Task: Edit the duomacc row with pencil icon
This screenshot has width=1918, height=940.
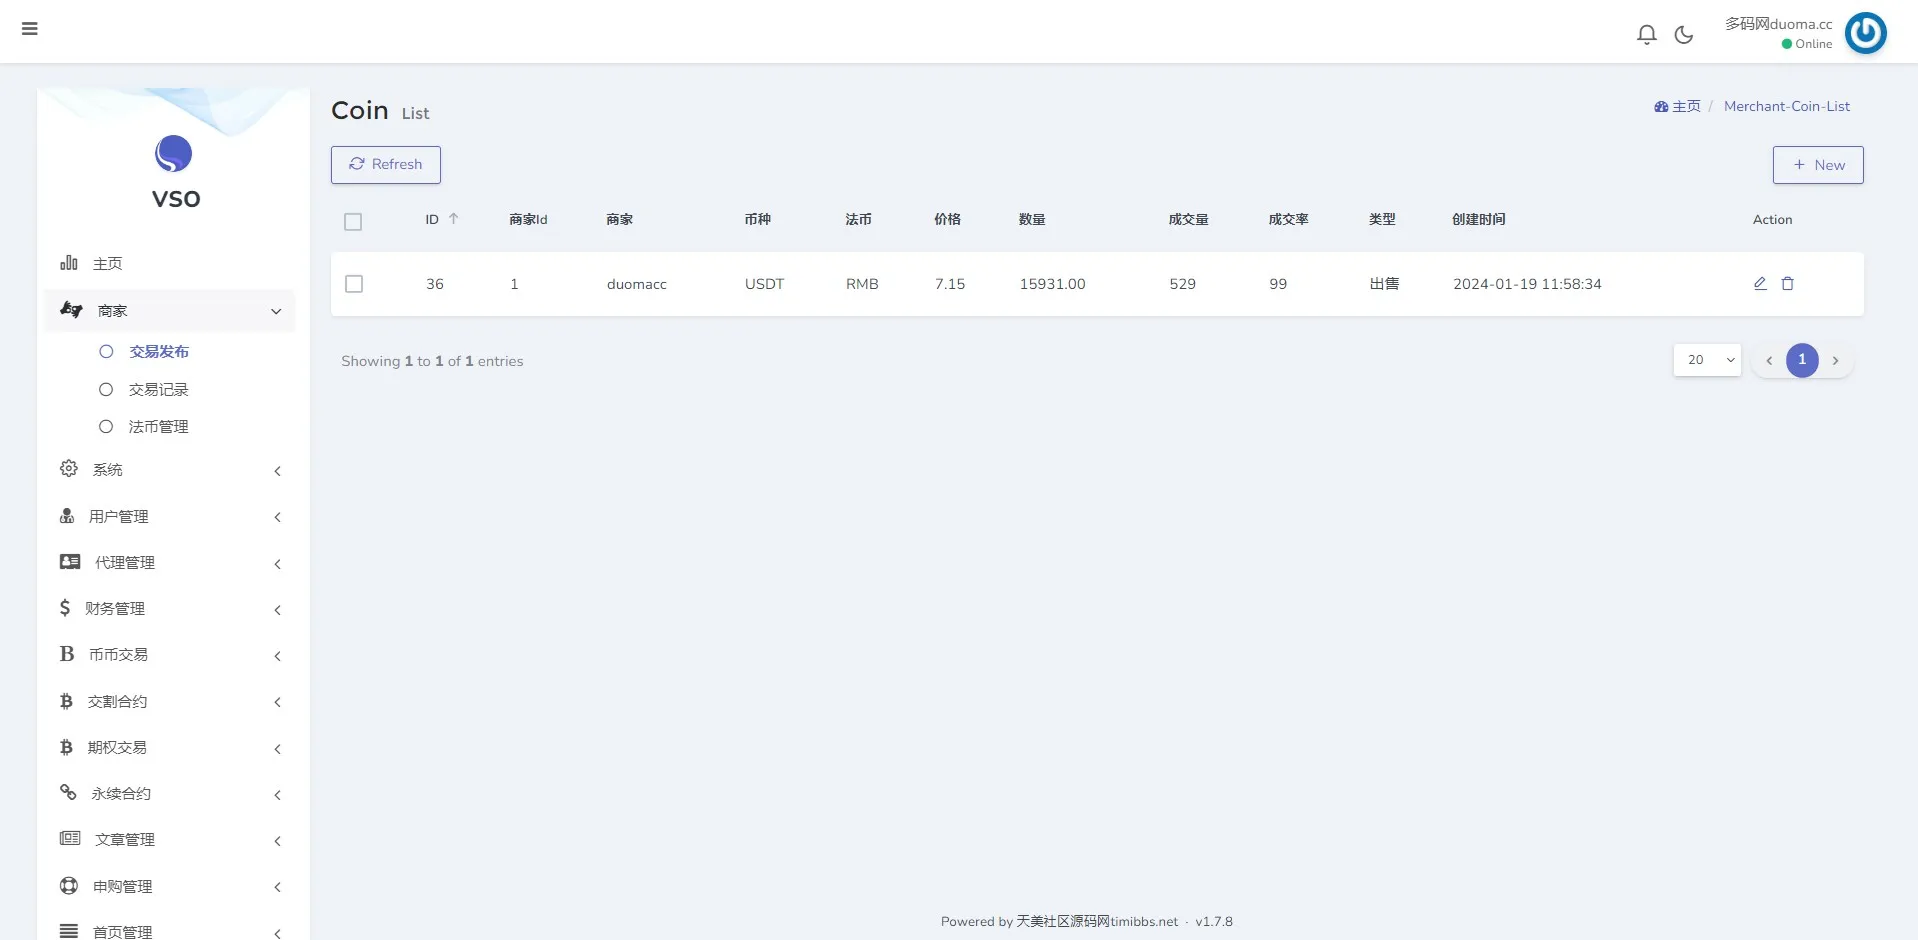Action: click(x=1760, y=284)
